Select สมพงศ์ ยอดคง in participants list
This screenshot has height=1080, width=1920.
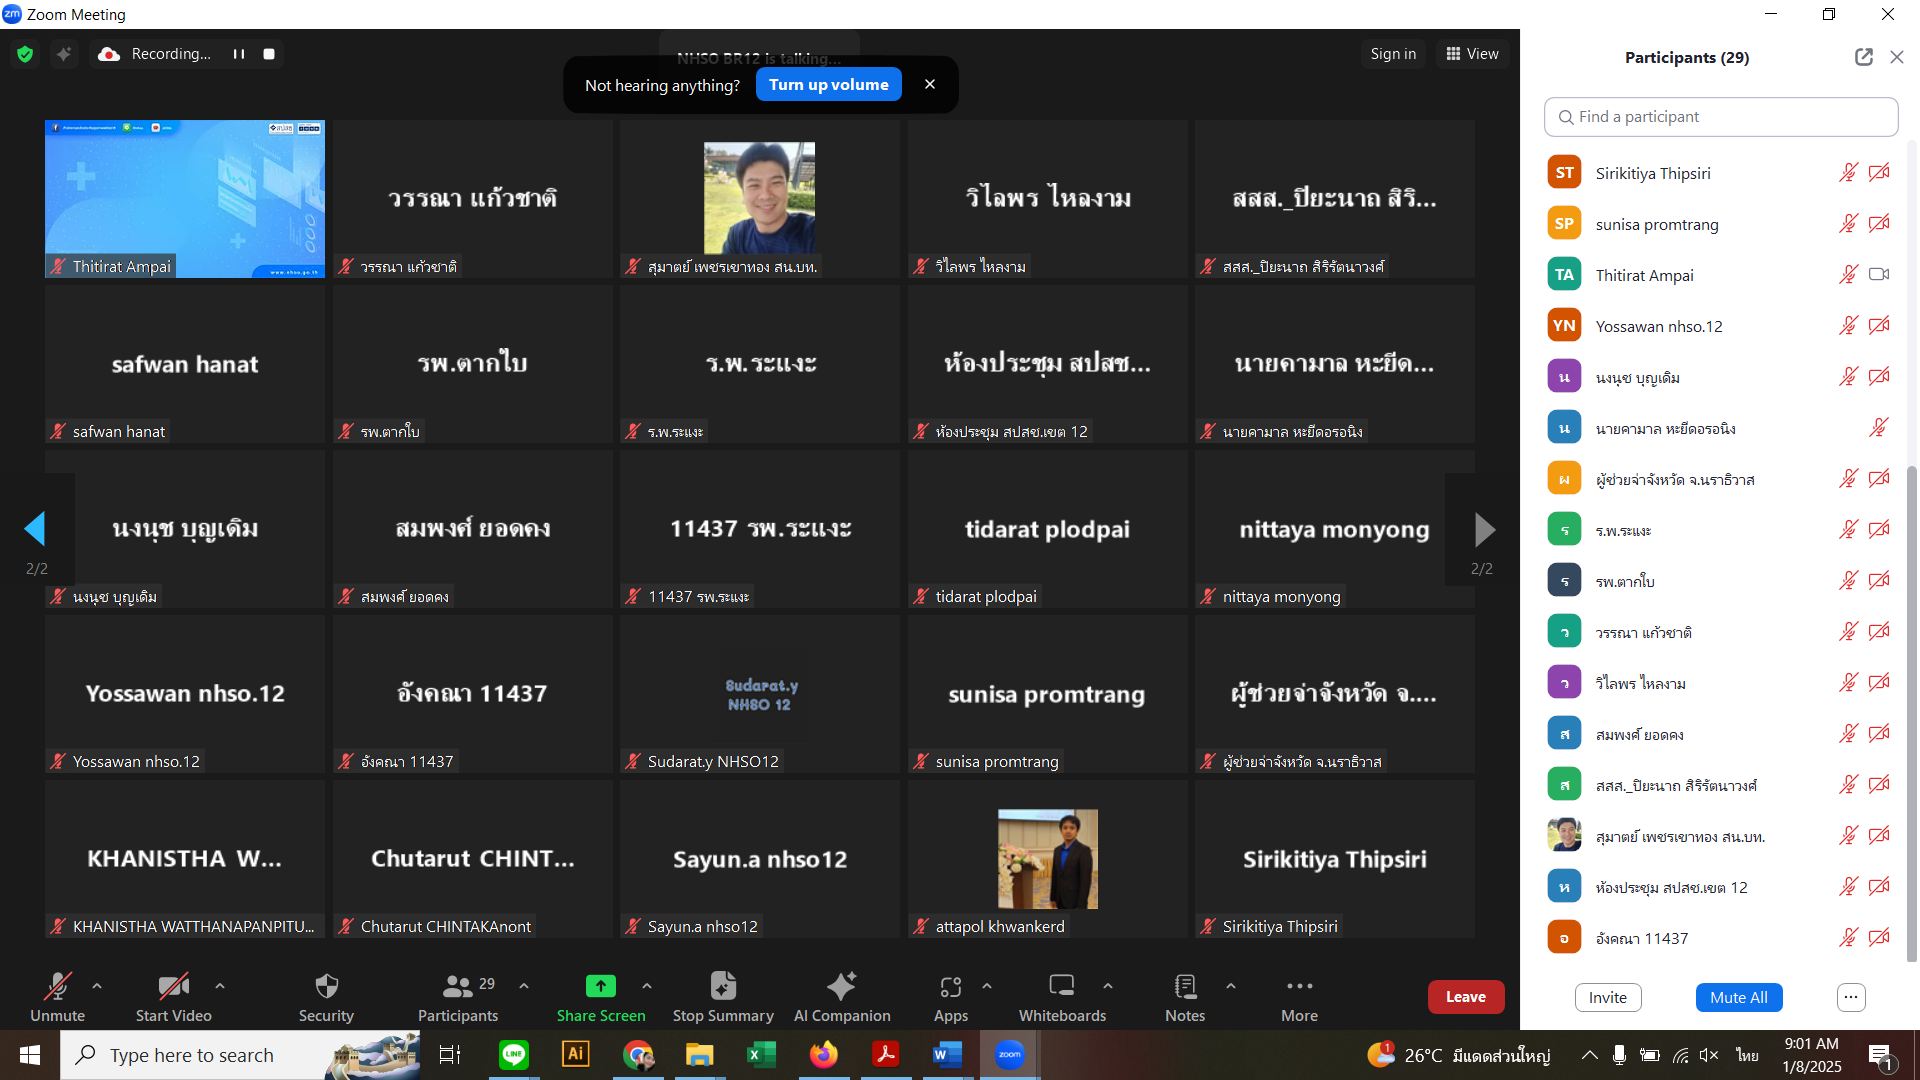pyautogui.click(x=1718, y=734)
